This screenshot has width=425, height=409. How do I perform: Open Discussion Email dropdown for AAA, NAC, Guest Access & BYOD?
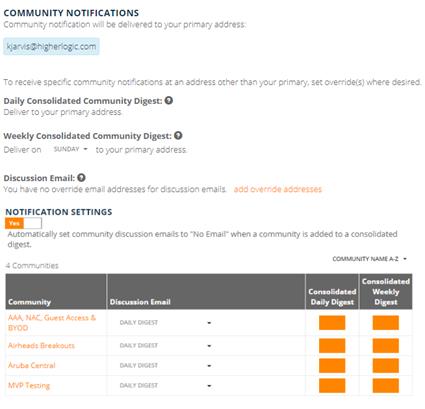tap(165, 323)
